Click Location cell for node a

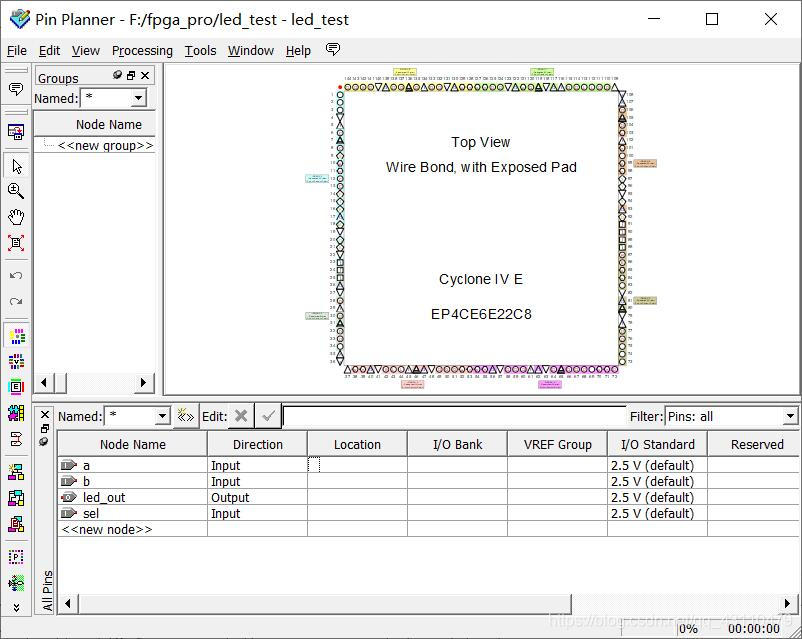point(357,465)
